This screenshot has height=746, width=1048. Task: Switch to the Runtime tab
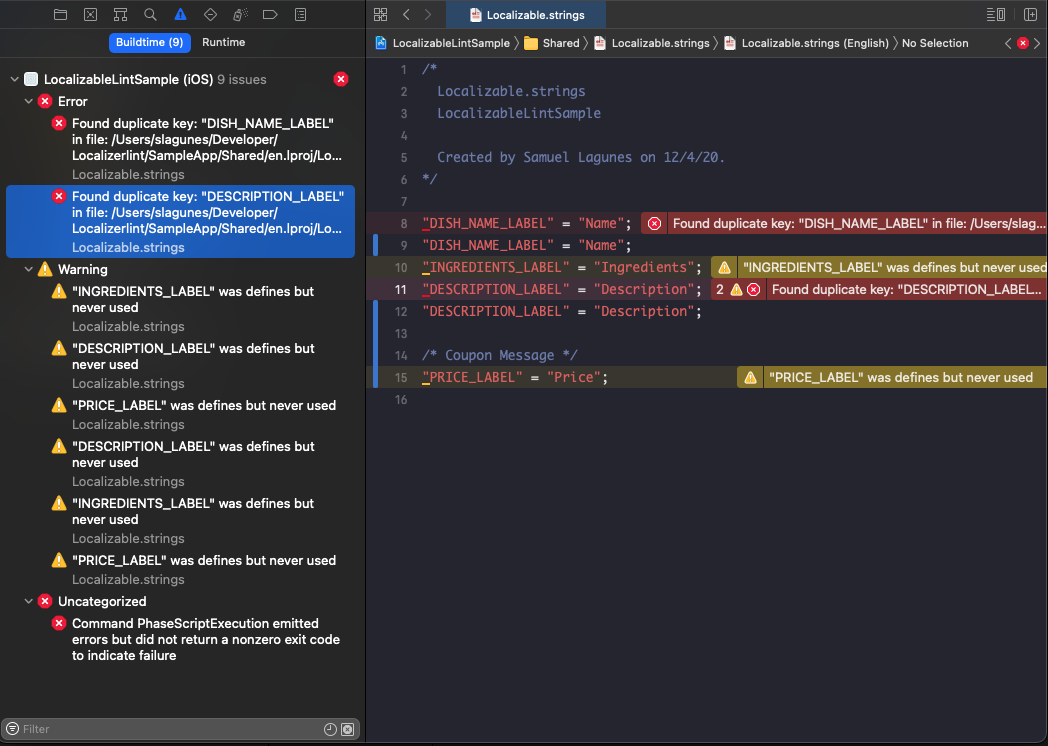pos(223,42)
